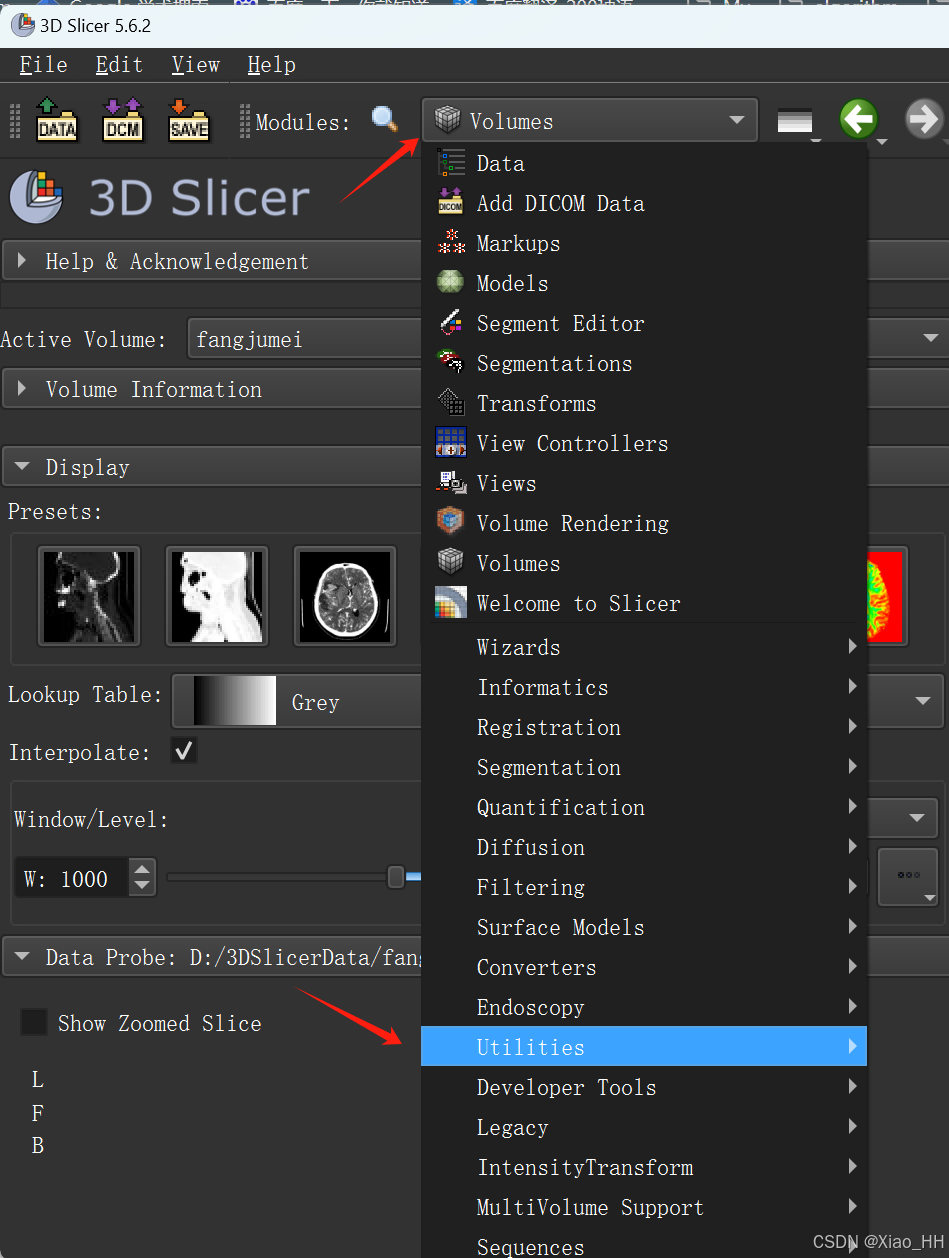Image resolution: width=949 pixels, height=1258 pixels.
Task: Open the Modules Volumes dropdown
Action: 590,121
